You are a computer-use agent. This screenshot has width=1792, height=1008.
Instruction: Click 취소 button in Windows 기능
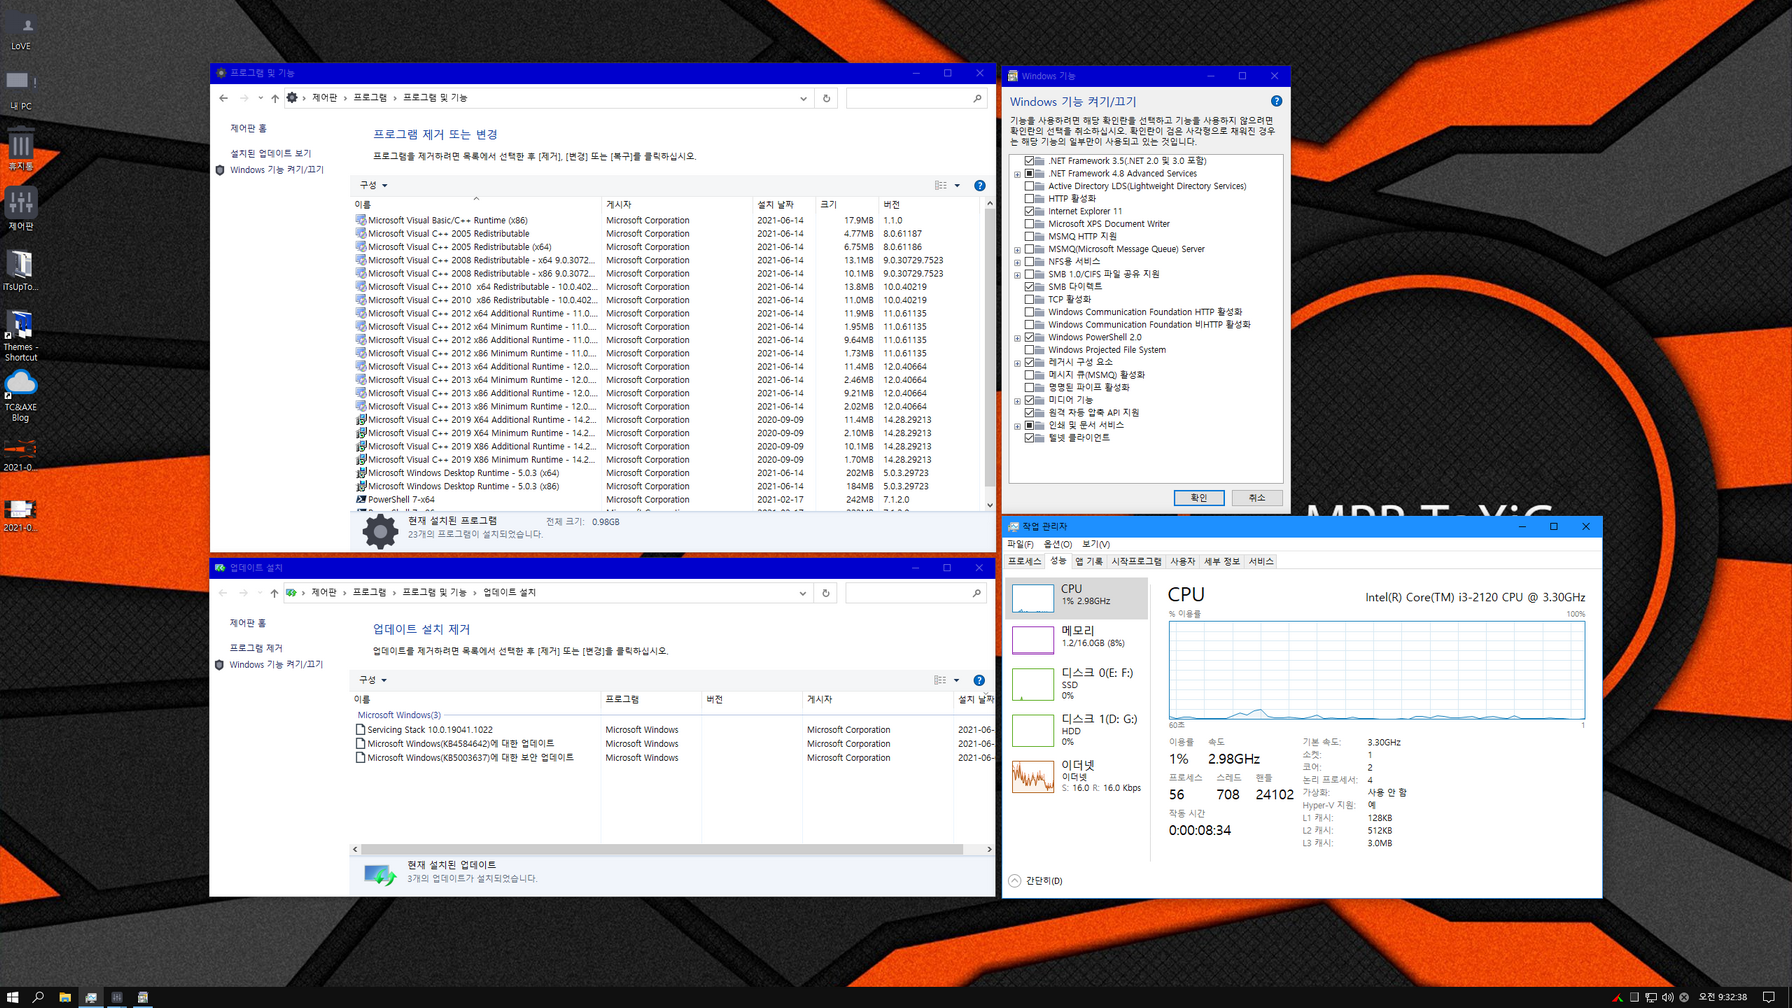pyautogui.click(x=1257, y=498)
